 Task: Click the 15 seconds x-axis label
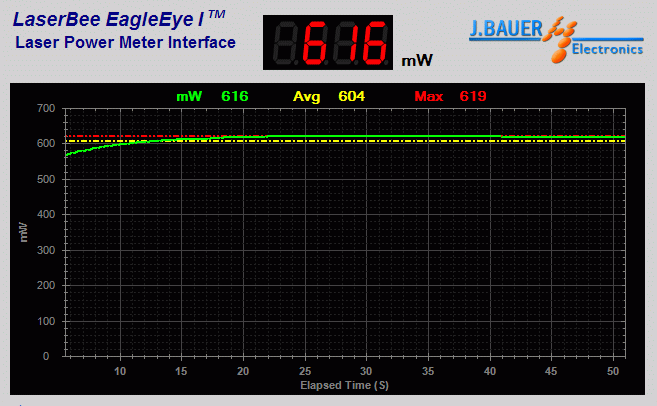click(181, 371)
